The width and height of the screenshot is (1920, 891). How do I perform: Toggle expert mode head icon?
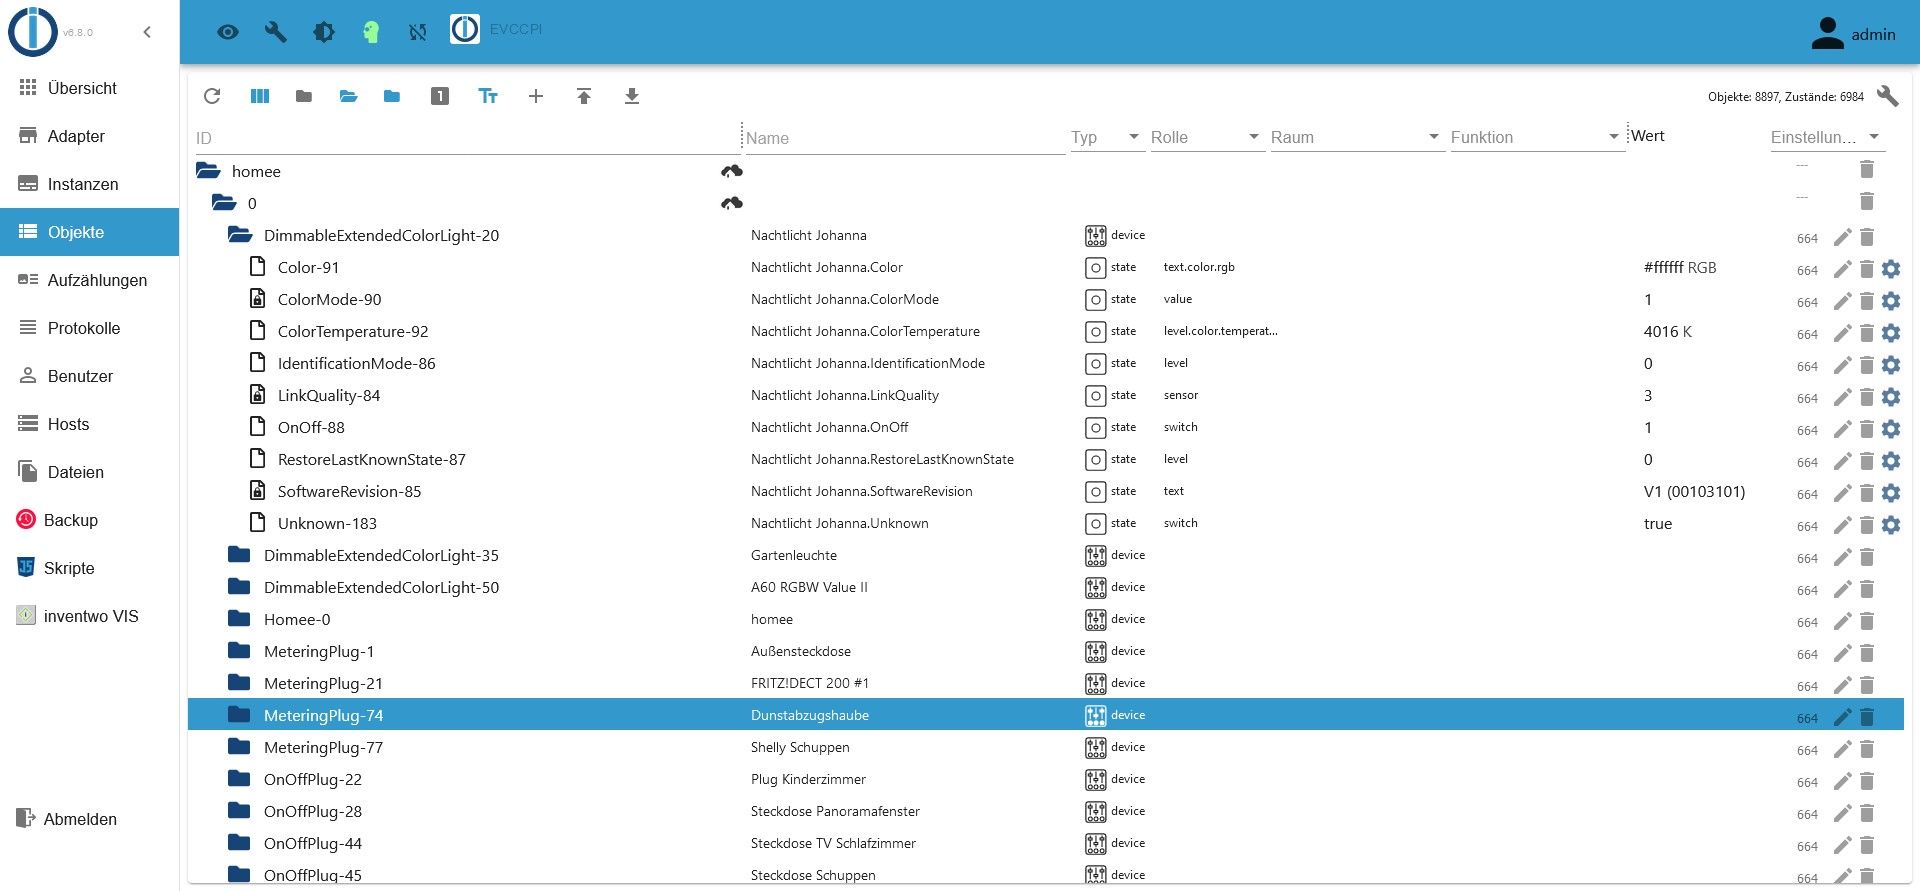point(371,32)
